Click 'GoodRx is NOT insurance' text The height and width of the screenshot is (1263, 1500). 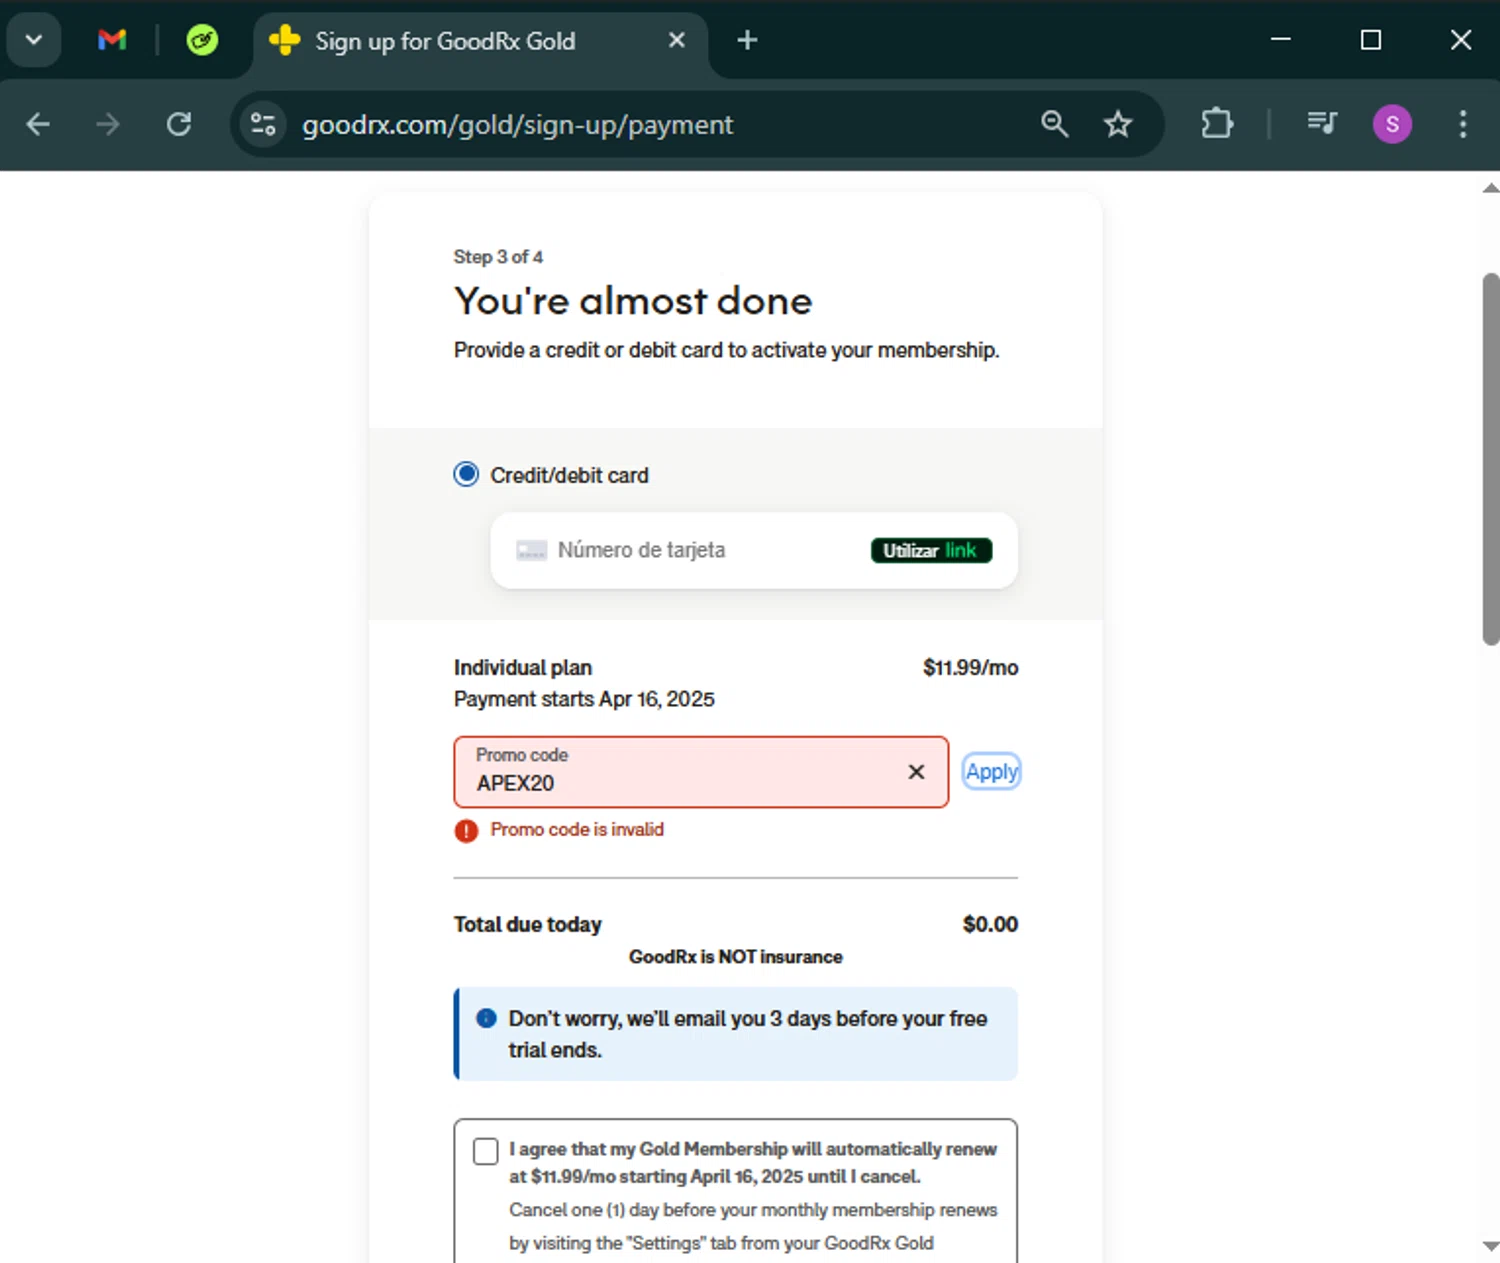click(x=736, y=957)
